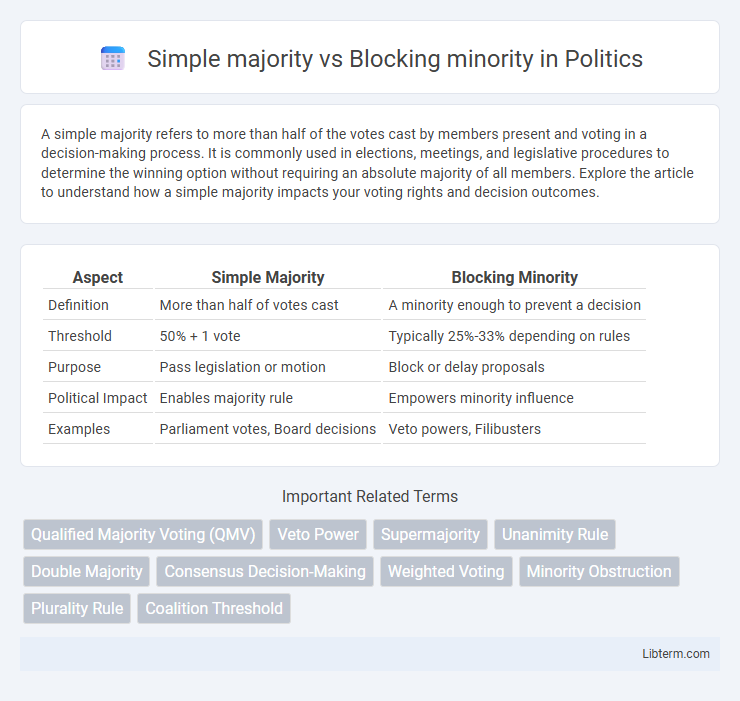Click the Simple Majority column header
740x701 pixels.
[x=268, y=278]
